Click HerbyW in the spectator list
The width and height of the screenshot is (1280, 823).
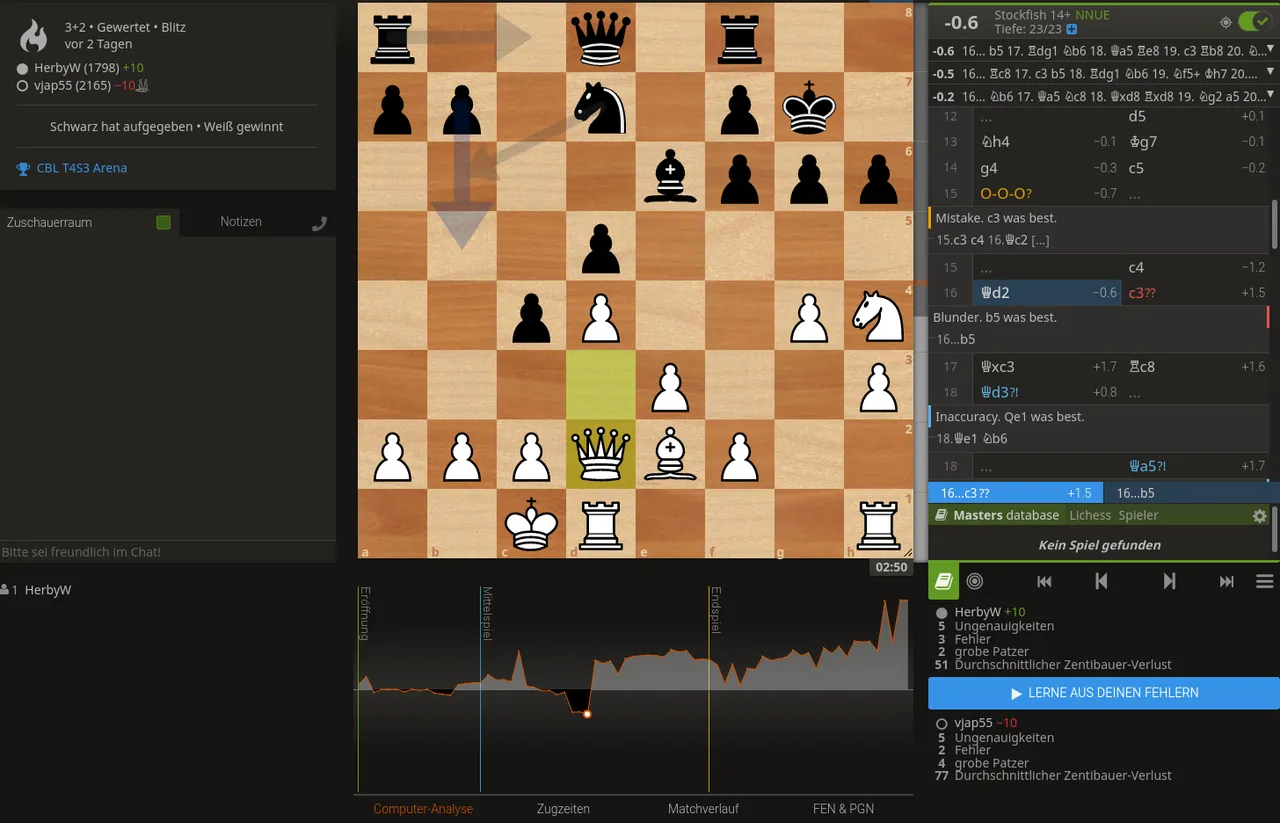click(48, 591)
